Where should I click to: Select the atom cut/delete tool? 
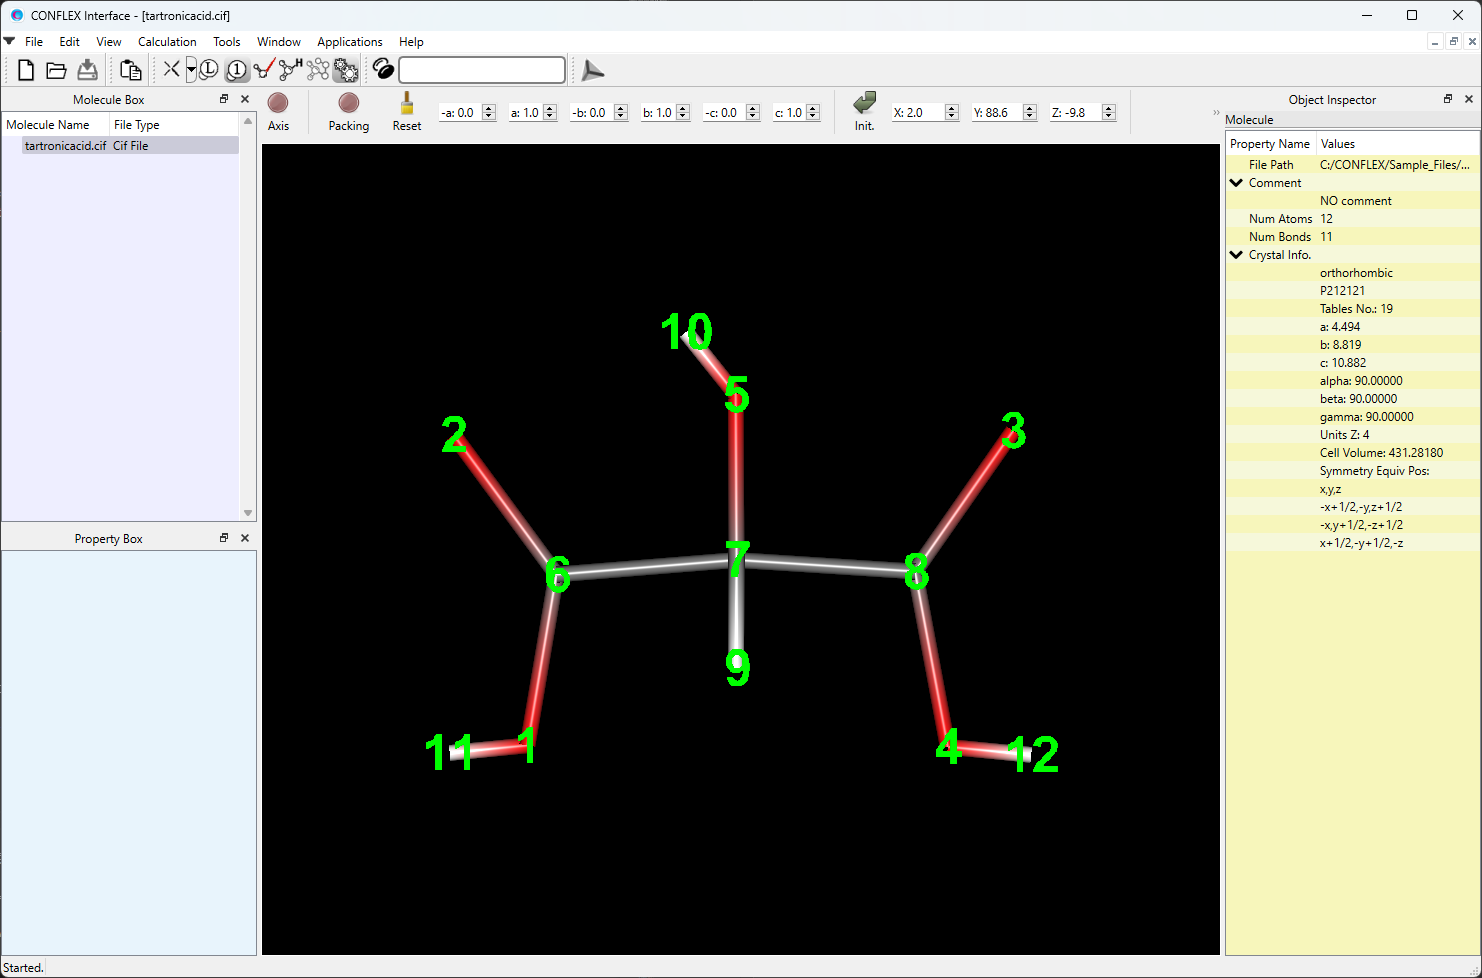[170, 69]
